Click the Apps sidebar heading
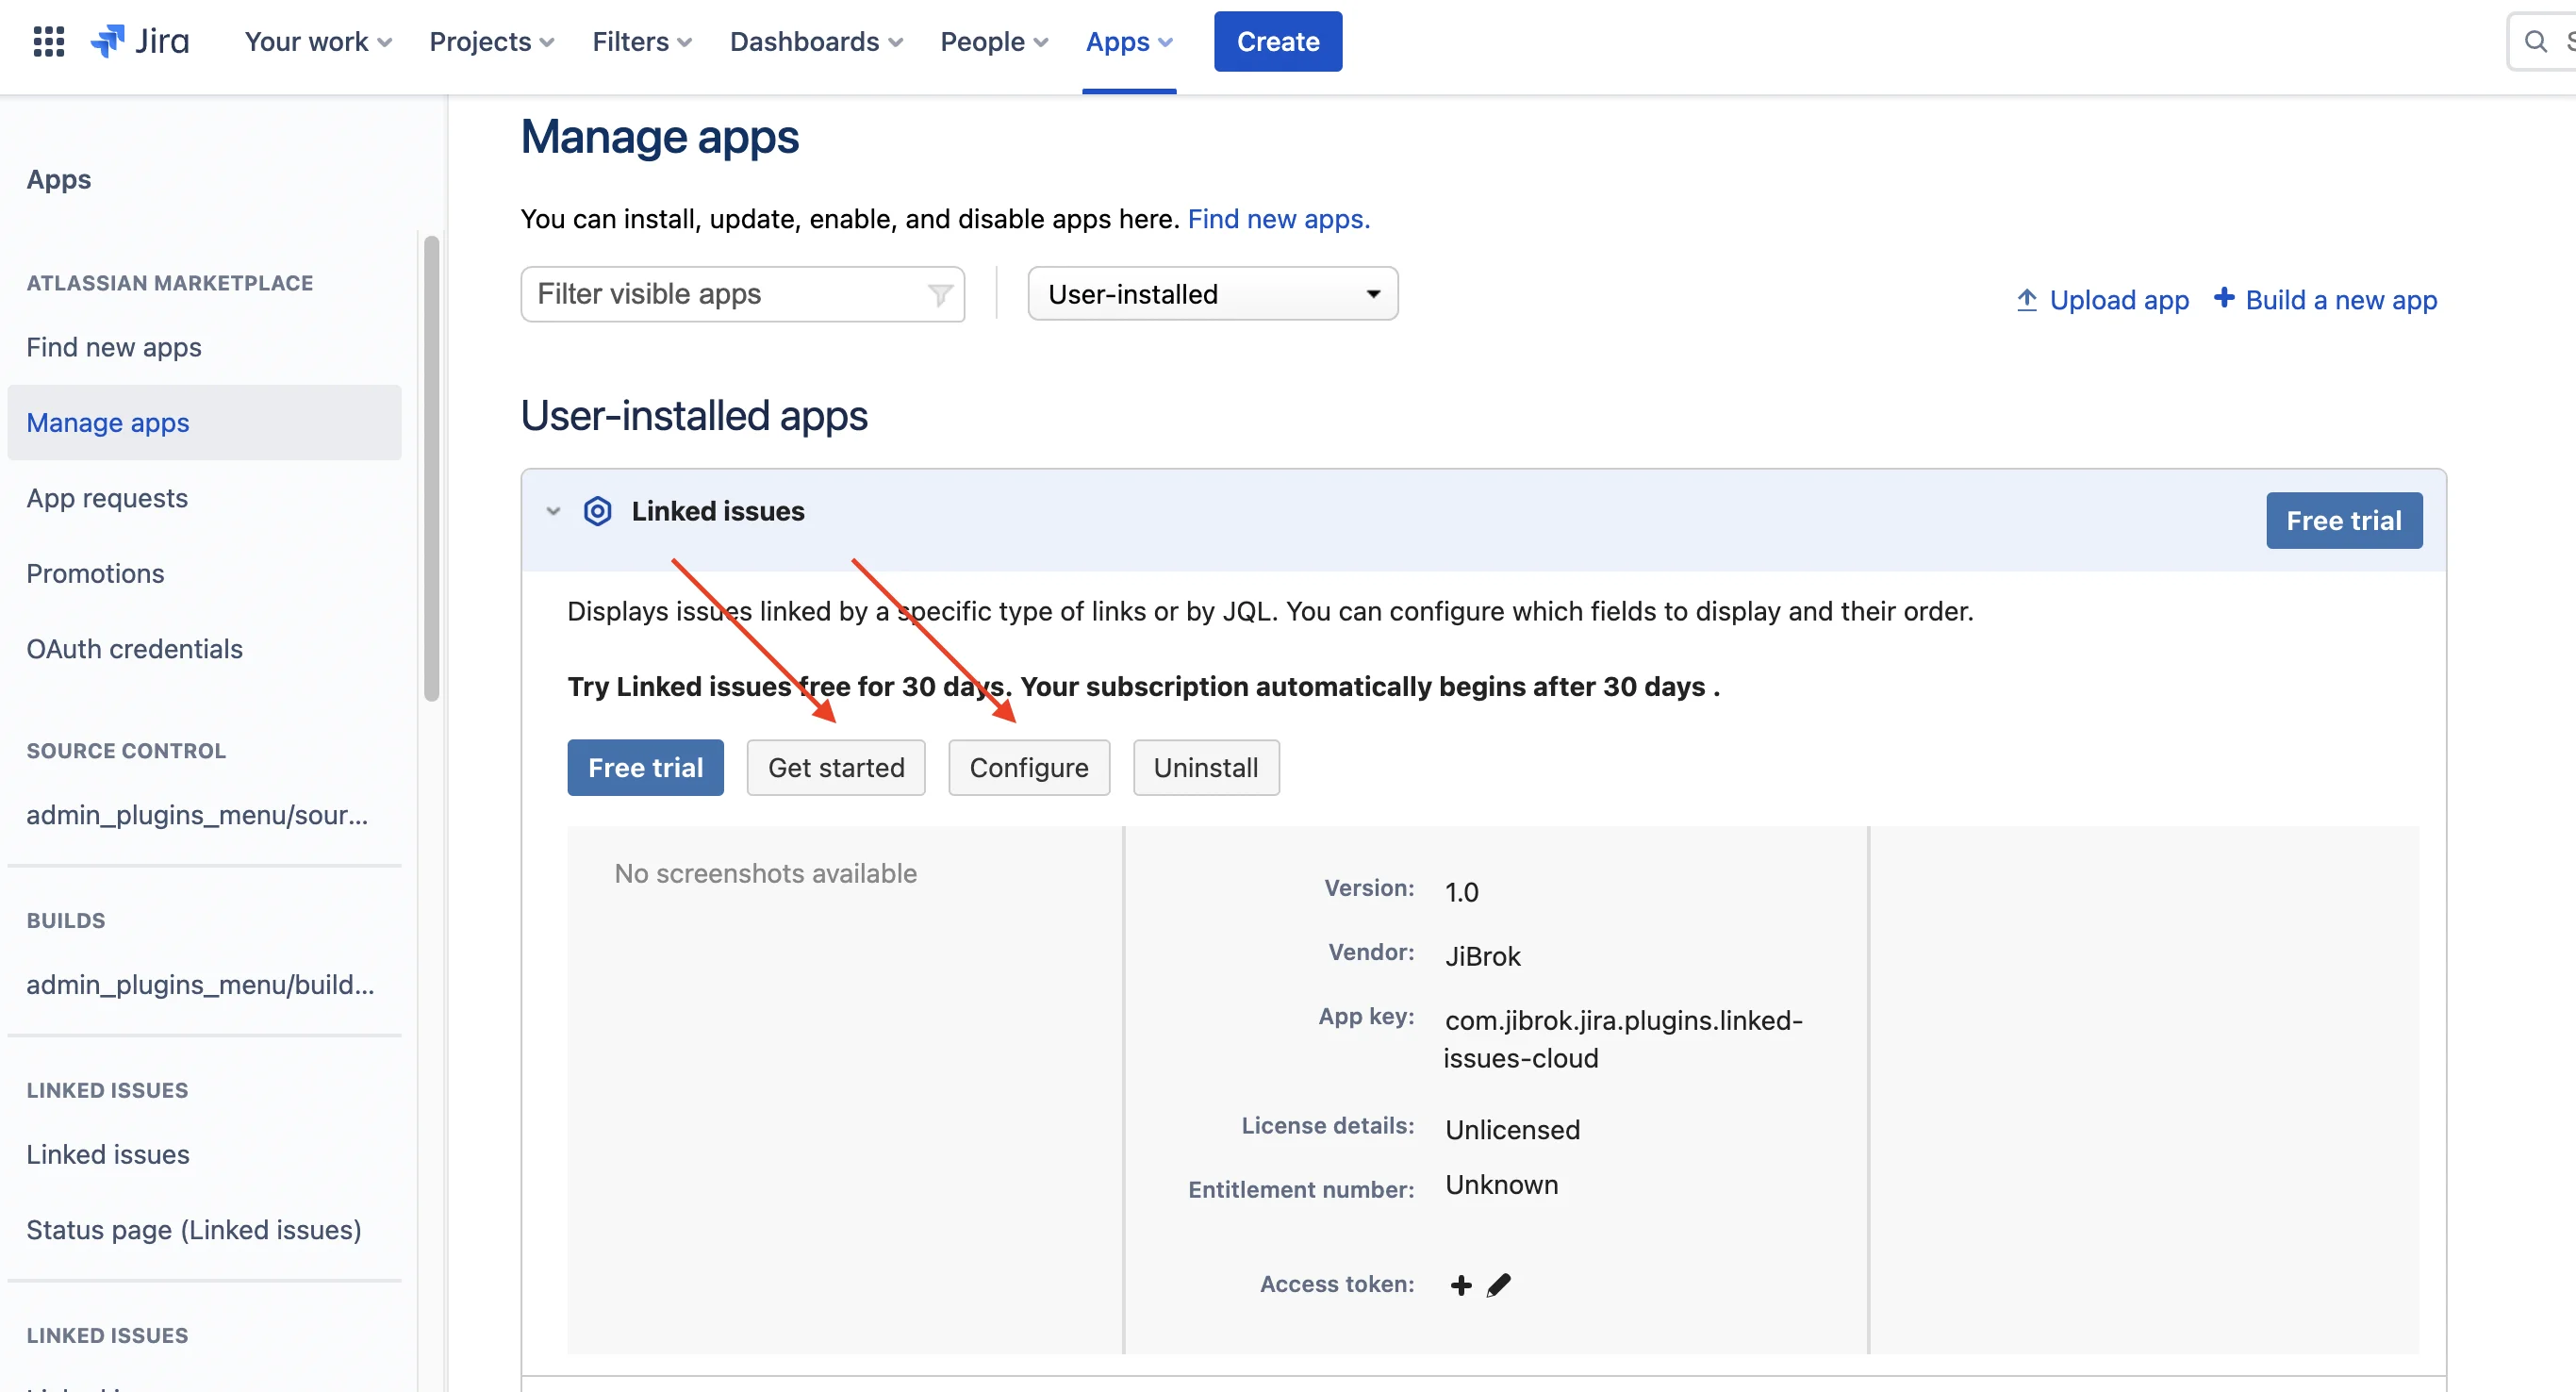Screen dimensions: 2576x1392 59,179
